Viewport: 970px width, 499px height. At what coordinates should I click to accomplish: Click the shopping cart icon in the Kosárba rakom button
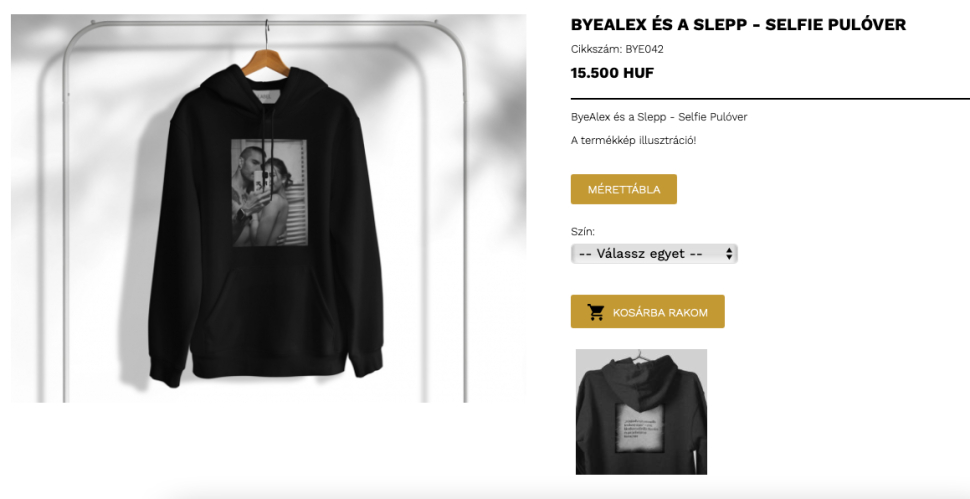coord(596,312)
